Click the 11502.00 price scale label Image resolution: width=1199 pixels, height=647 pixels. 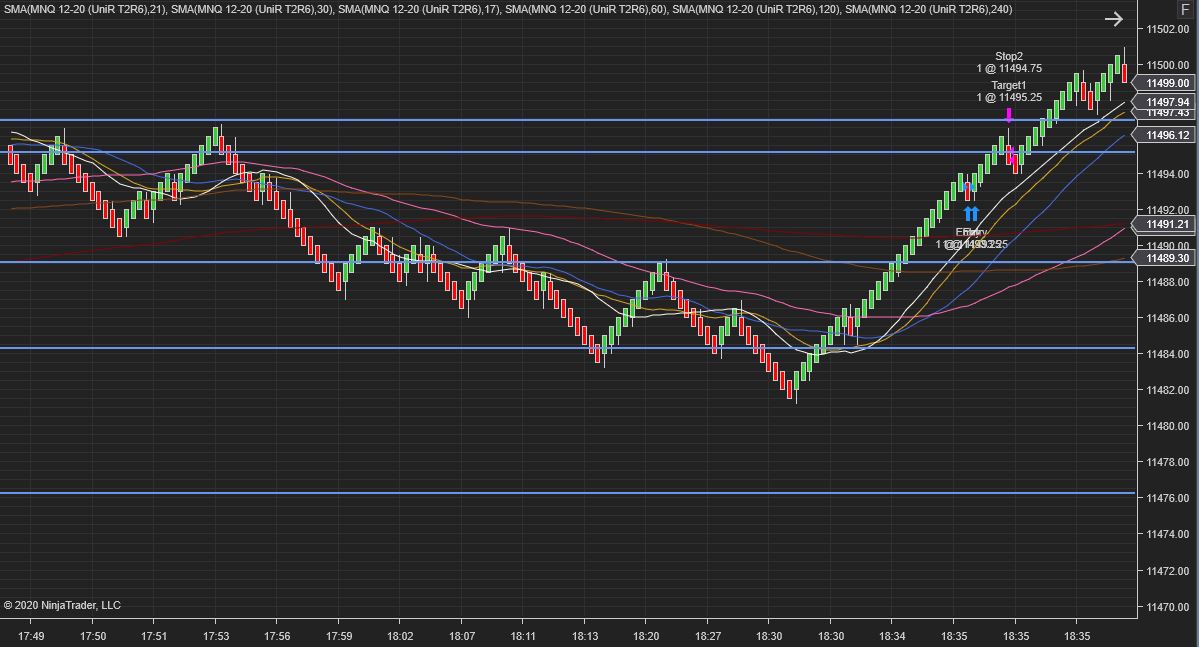(x=1168, y=29)
